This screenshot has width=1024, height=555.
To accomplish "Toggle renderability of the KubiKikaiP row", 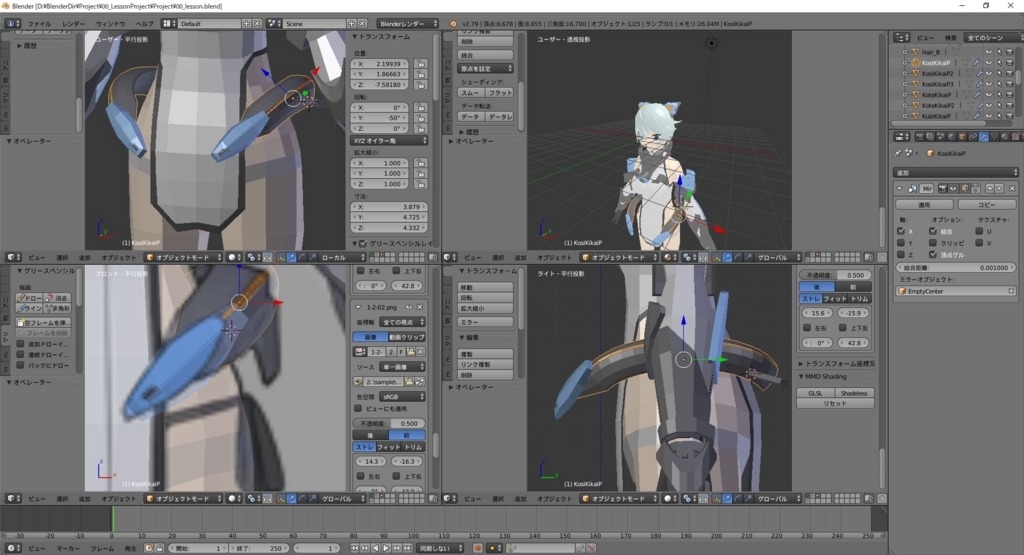I will (x=1010, y=116).
